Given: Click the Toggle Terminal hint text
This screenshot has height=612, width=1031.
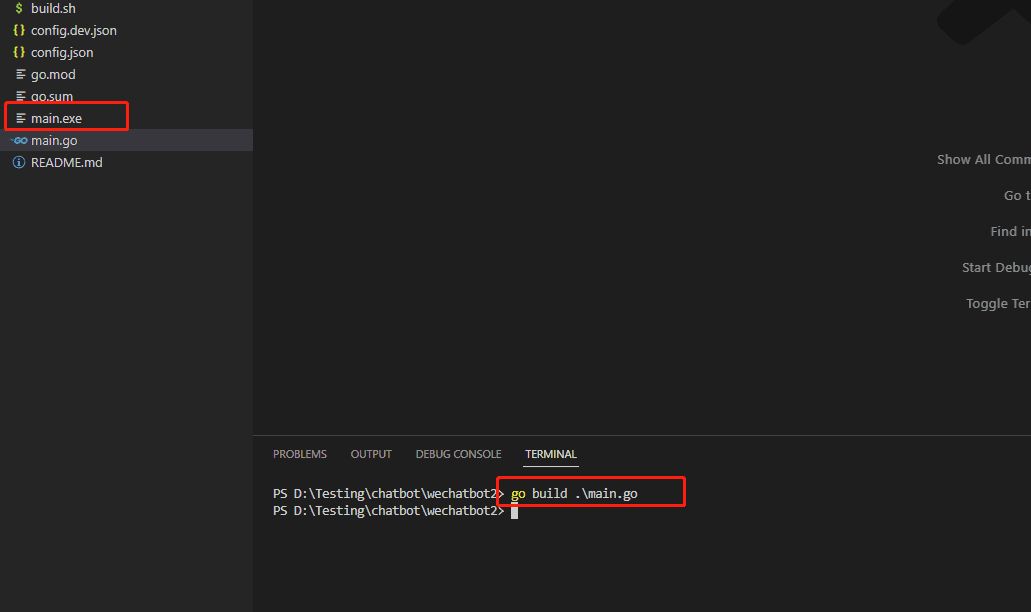Looking at the screenshot, I should coord(998,304).
